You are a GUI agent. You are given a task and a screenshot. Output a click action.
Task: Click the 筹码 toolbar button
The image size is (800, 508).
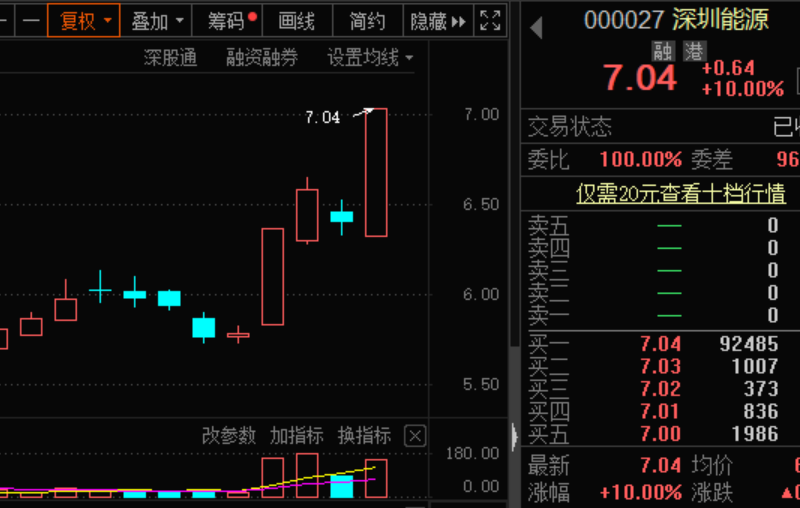coord(227,20)
